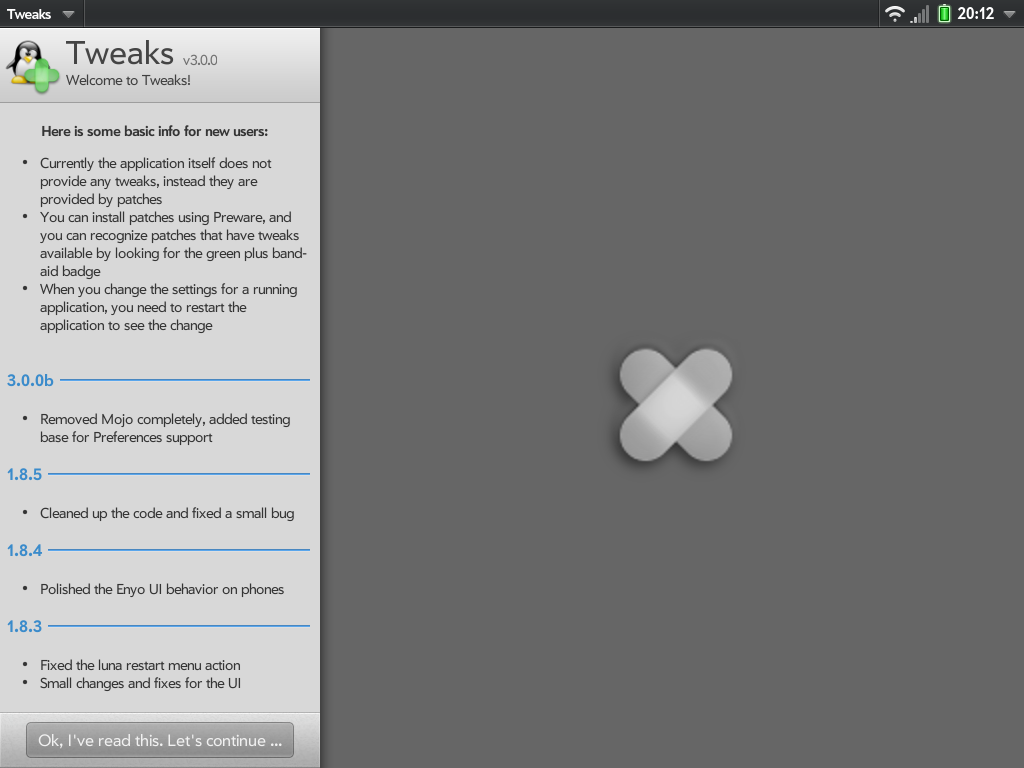Click the large band-aid cross icon
Image resolution: width=1024 pixels, height=768 pixels.
tap(676, 405)
